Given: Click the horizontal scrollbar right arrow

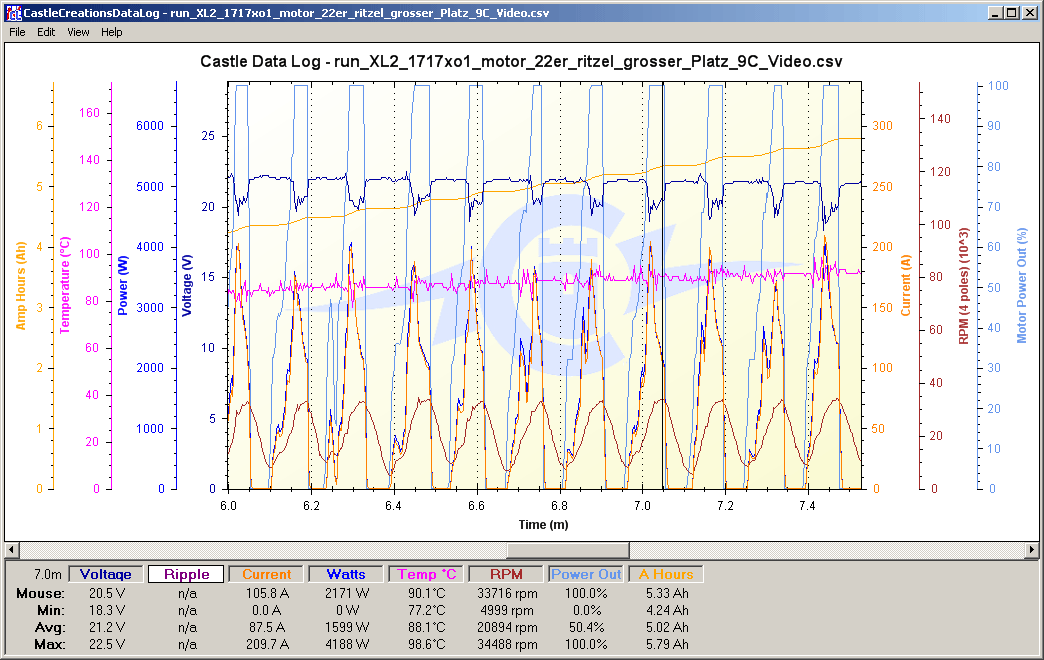Looking at the screenshot, I should [x=1032, y=550].
